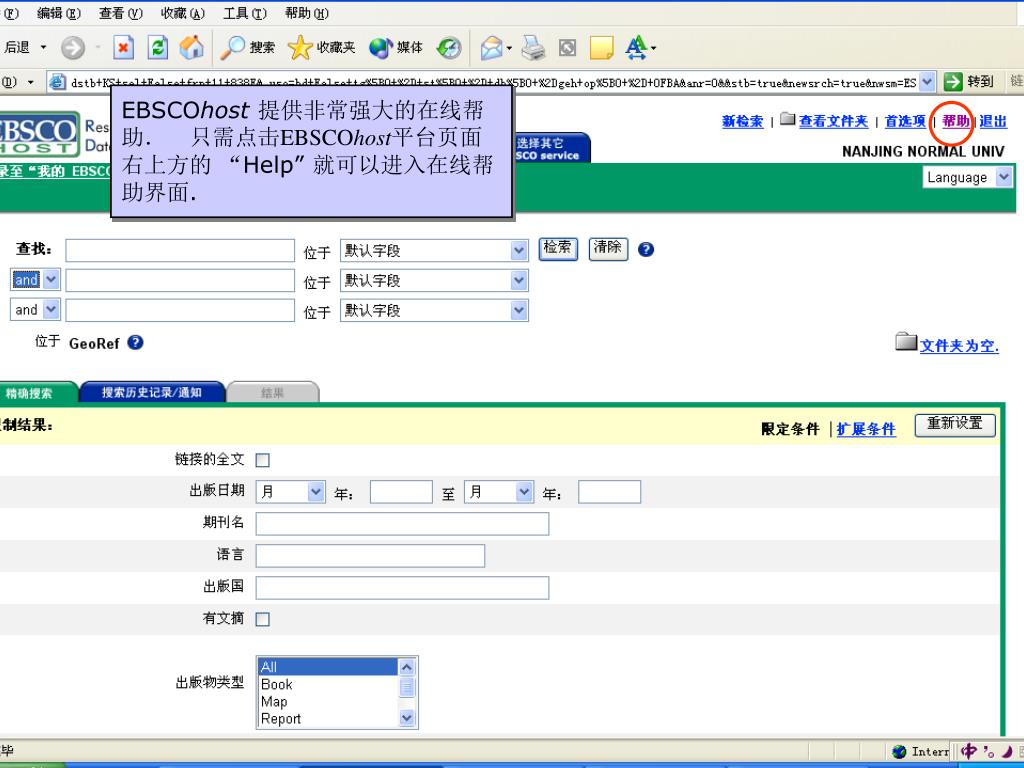Open the Media (媒体) toolbar button
The height and width of the screenshot is (768, 1024).
point(396,47)
